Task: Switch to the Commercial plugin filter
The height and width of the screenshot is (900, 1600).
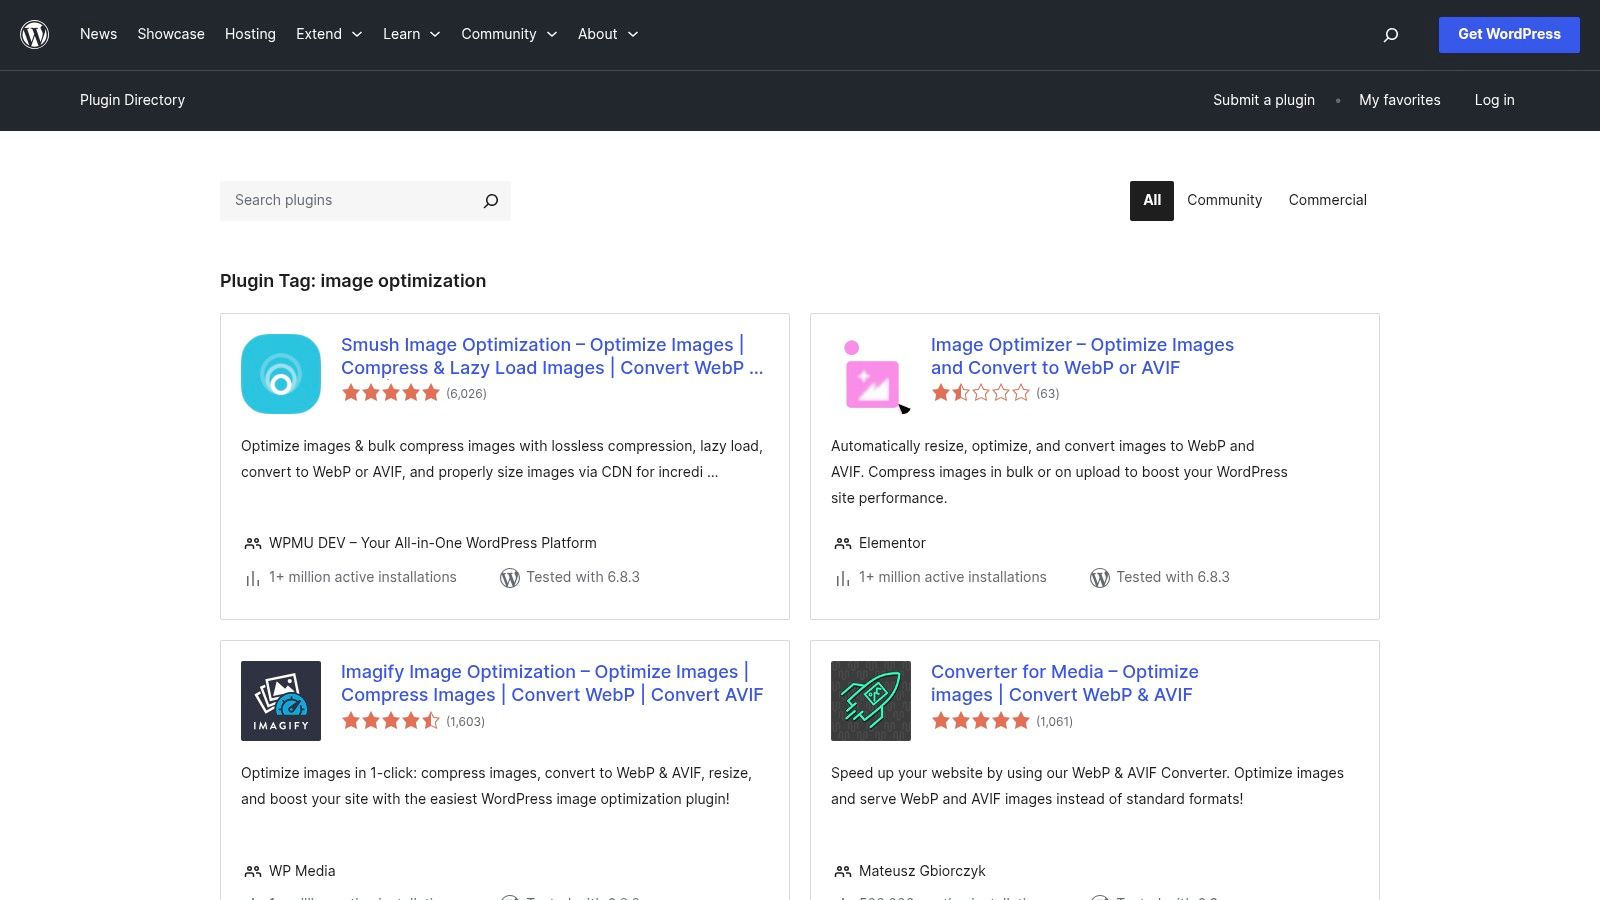Action: [x=1327, y=200]
